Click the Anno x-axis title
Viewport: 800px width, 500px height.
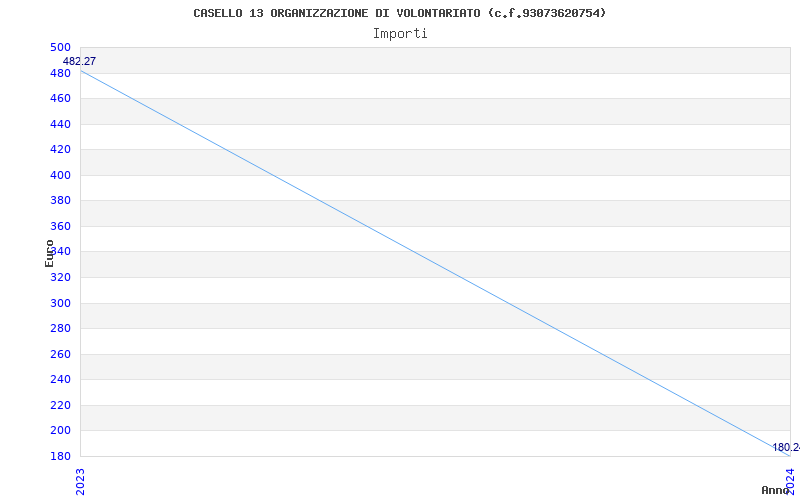pyautogui.click(x=775, y=490)
